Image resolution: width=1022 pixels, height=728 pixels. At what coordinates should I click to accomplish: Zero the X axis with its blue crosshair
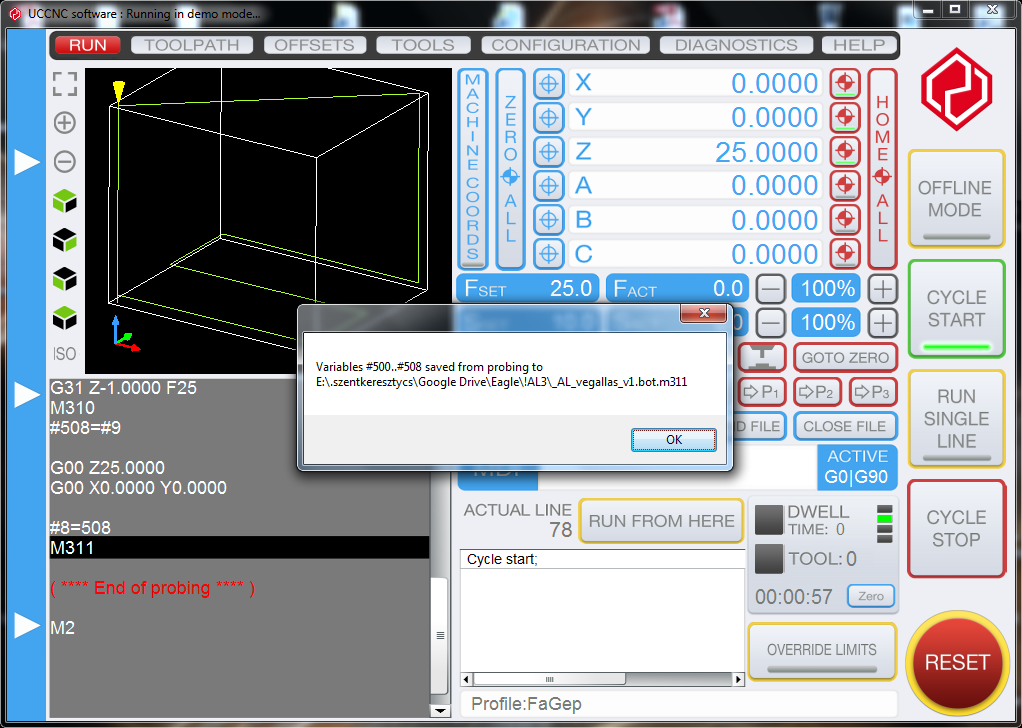[549, 83]
